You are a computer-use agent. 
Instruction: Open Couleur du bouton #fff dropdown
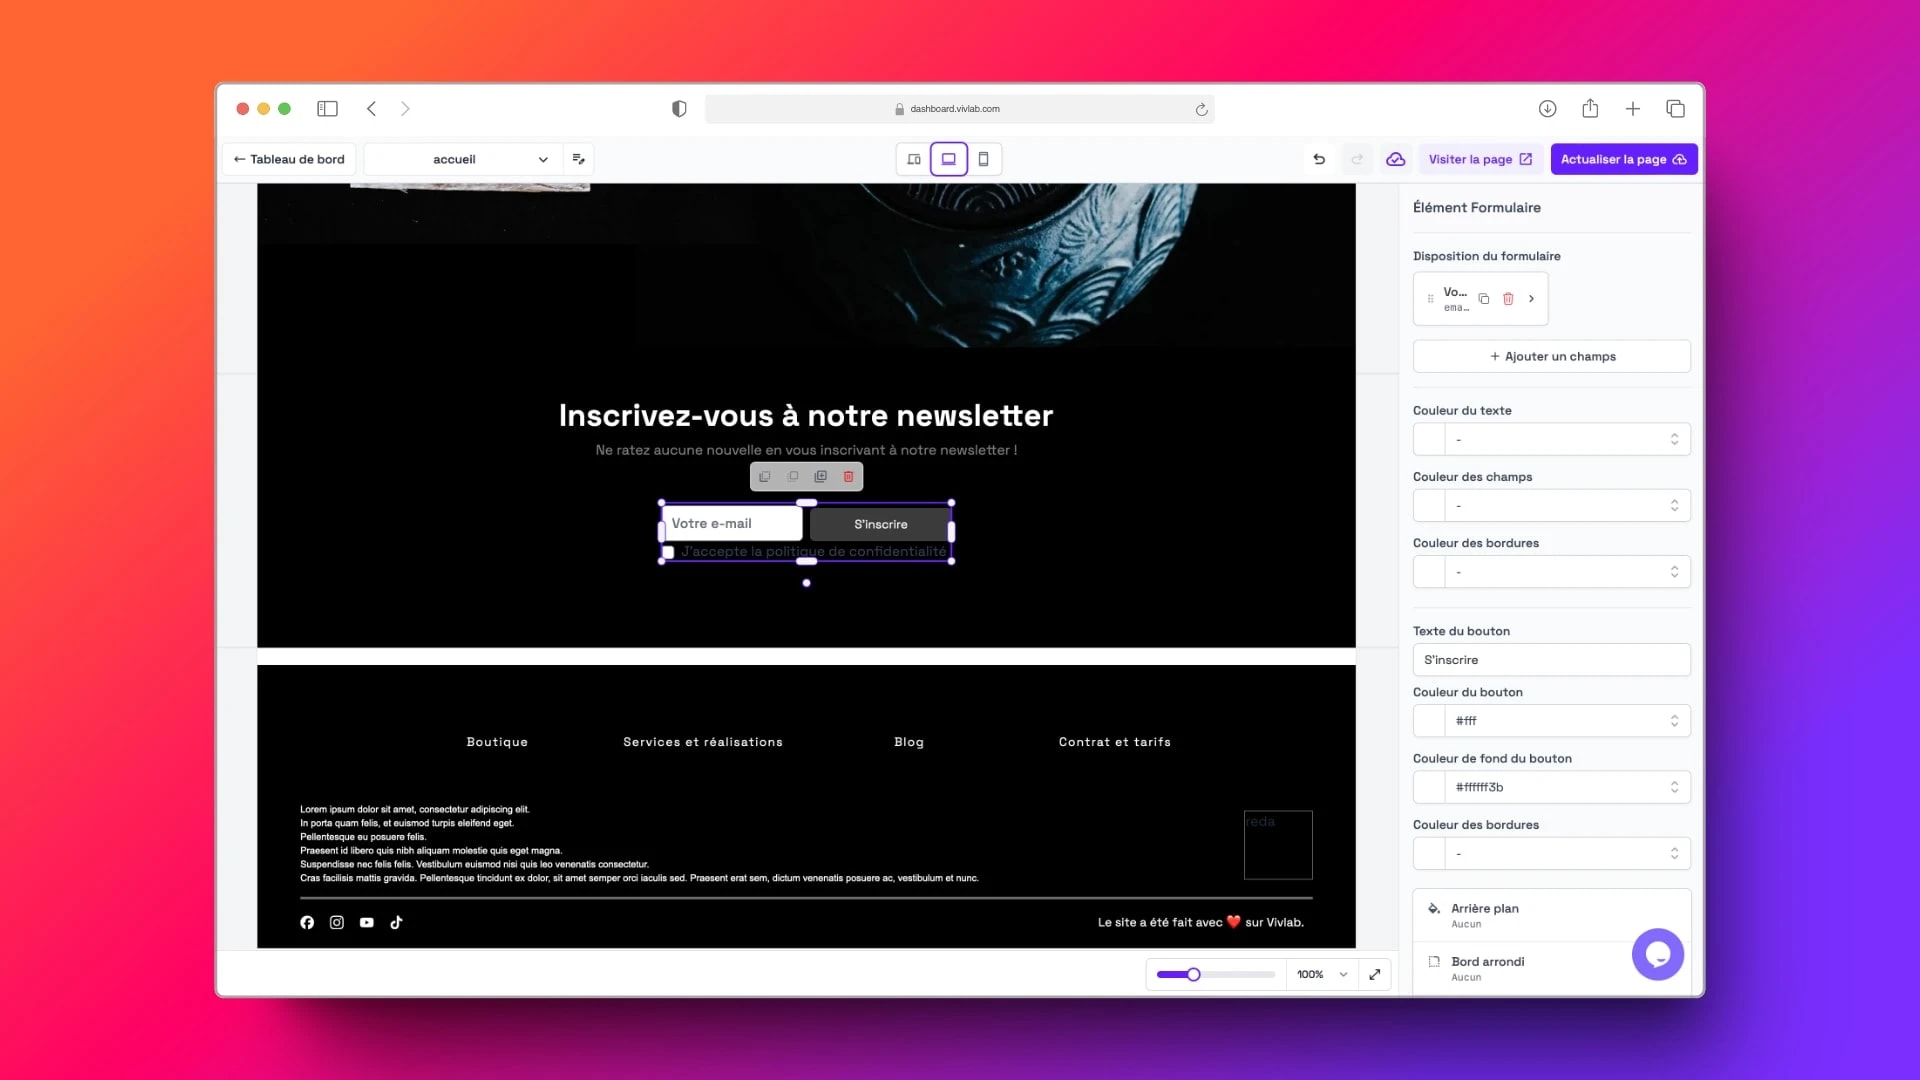tap(1567, 721)
